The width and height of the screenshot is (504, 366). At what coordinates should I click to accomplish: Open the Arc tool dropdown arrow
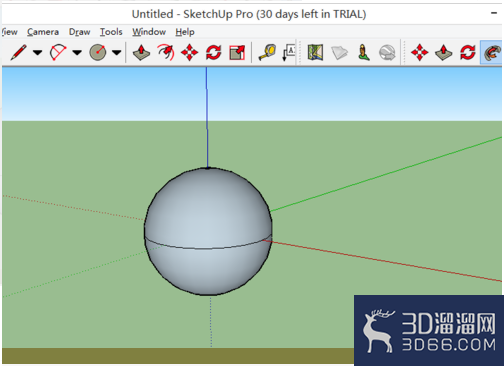[77, 52]
